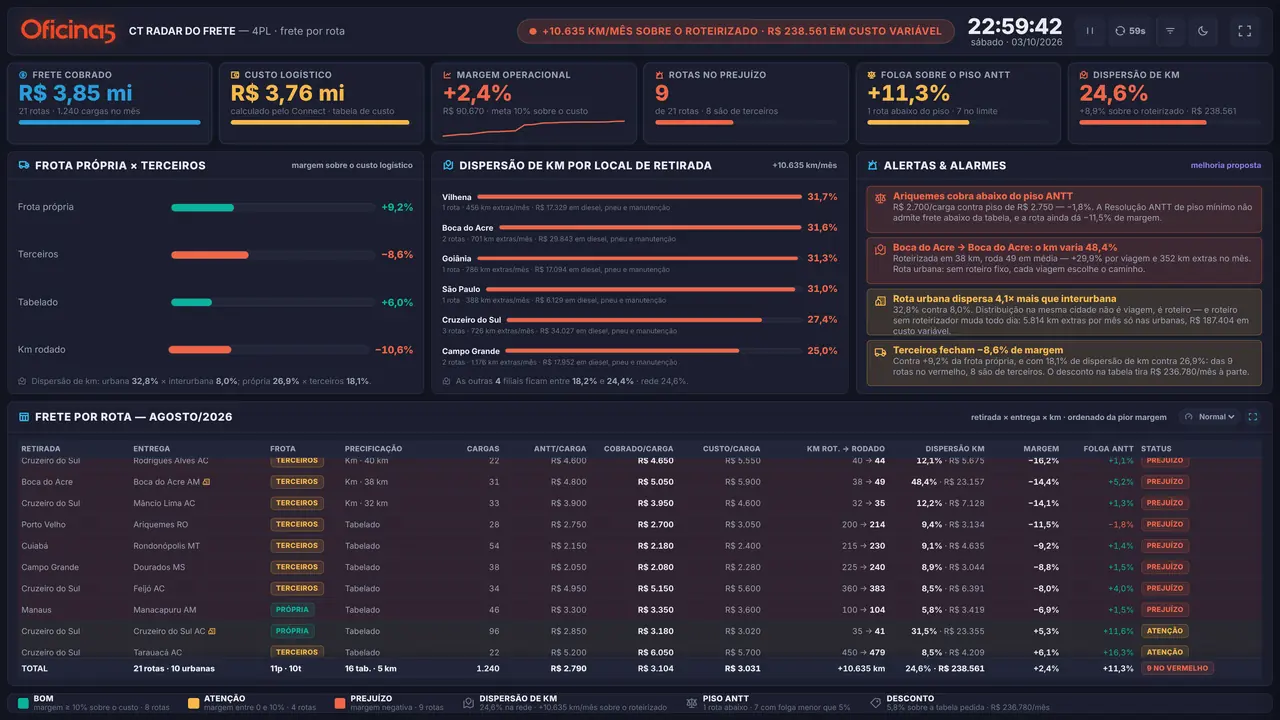Image resolution: width=1280 pixels, height=720 pixels.
Task: Click the Piso ANTT legend icon in footer
Action: (692, 703)
